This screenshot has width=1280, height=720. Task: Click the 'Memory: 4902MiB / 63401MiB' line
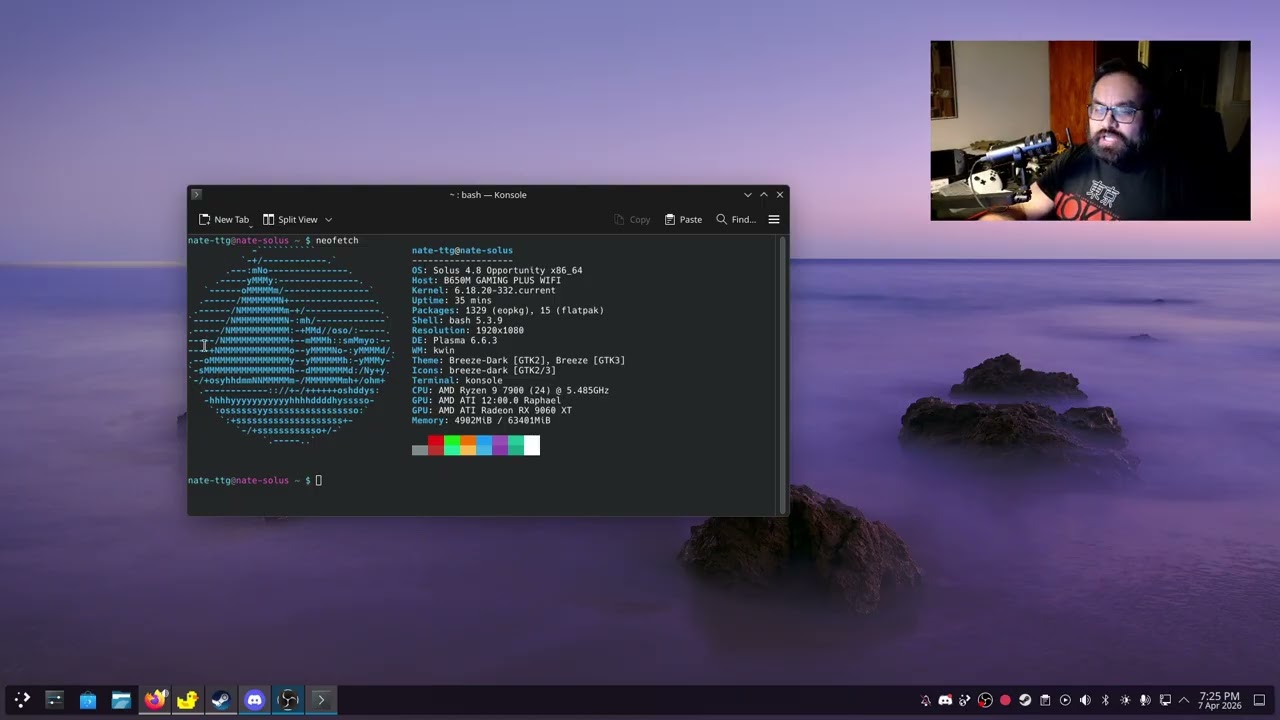tap(481, 420)
